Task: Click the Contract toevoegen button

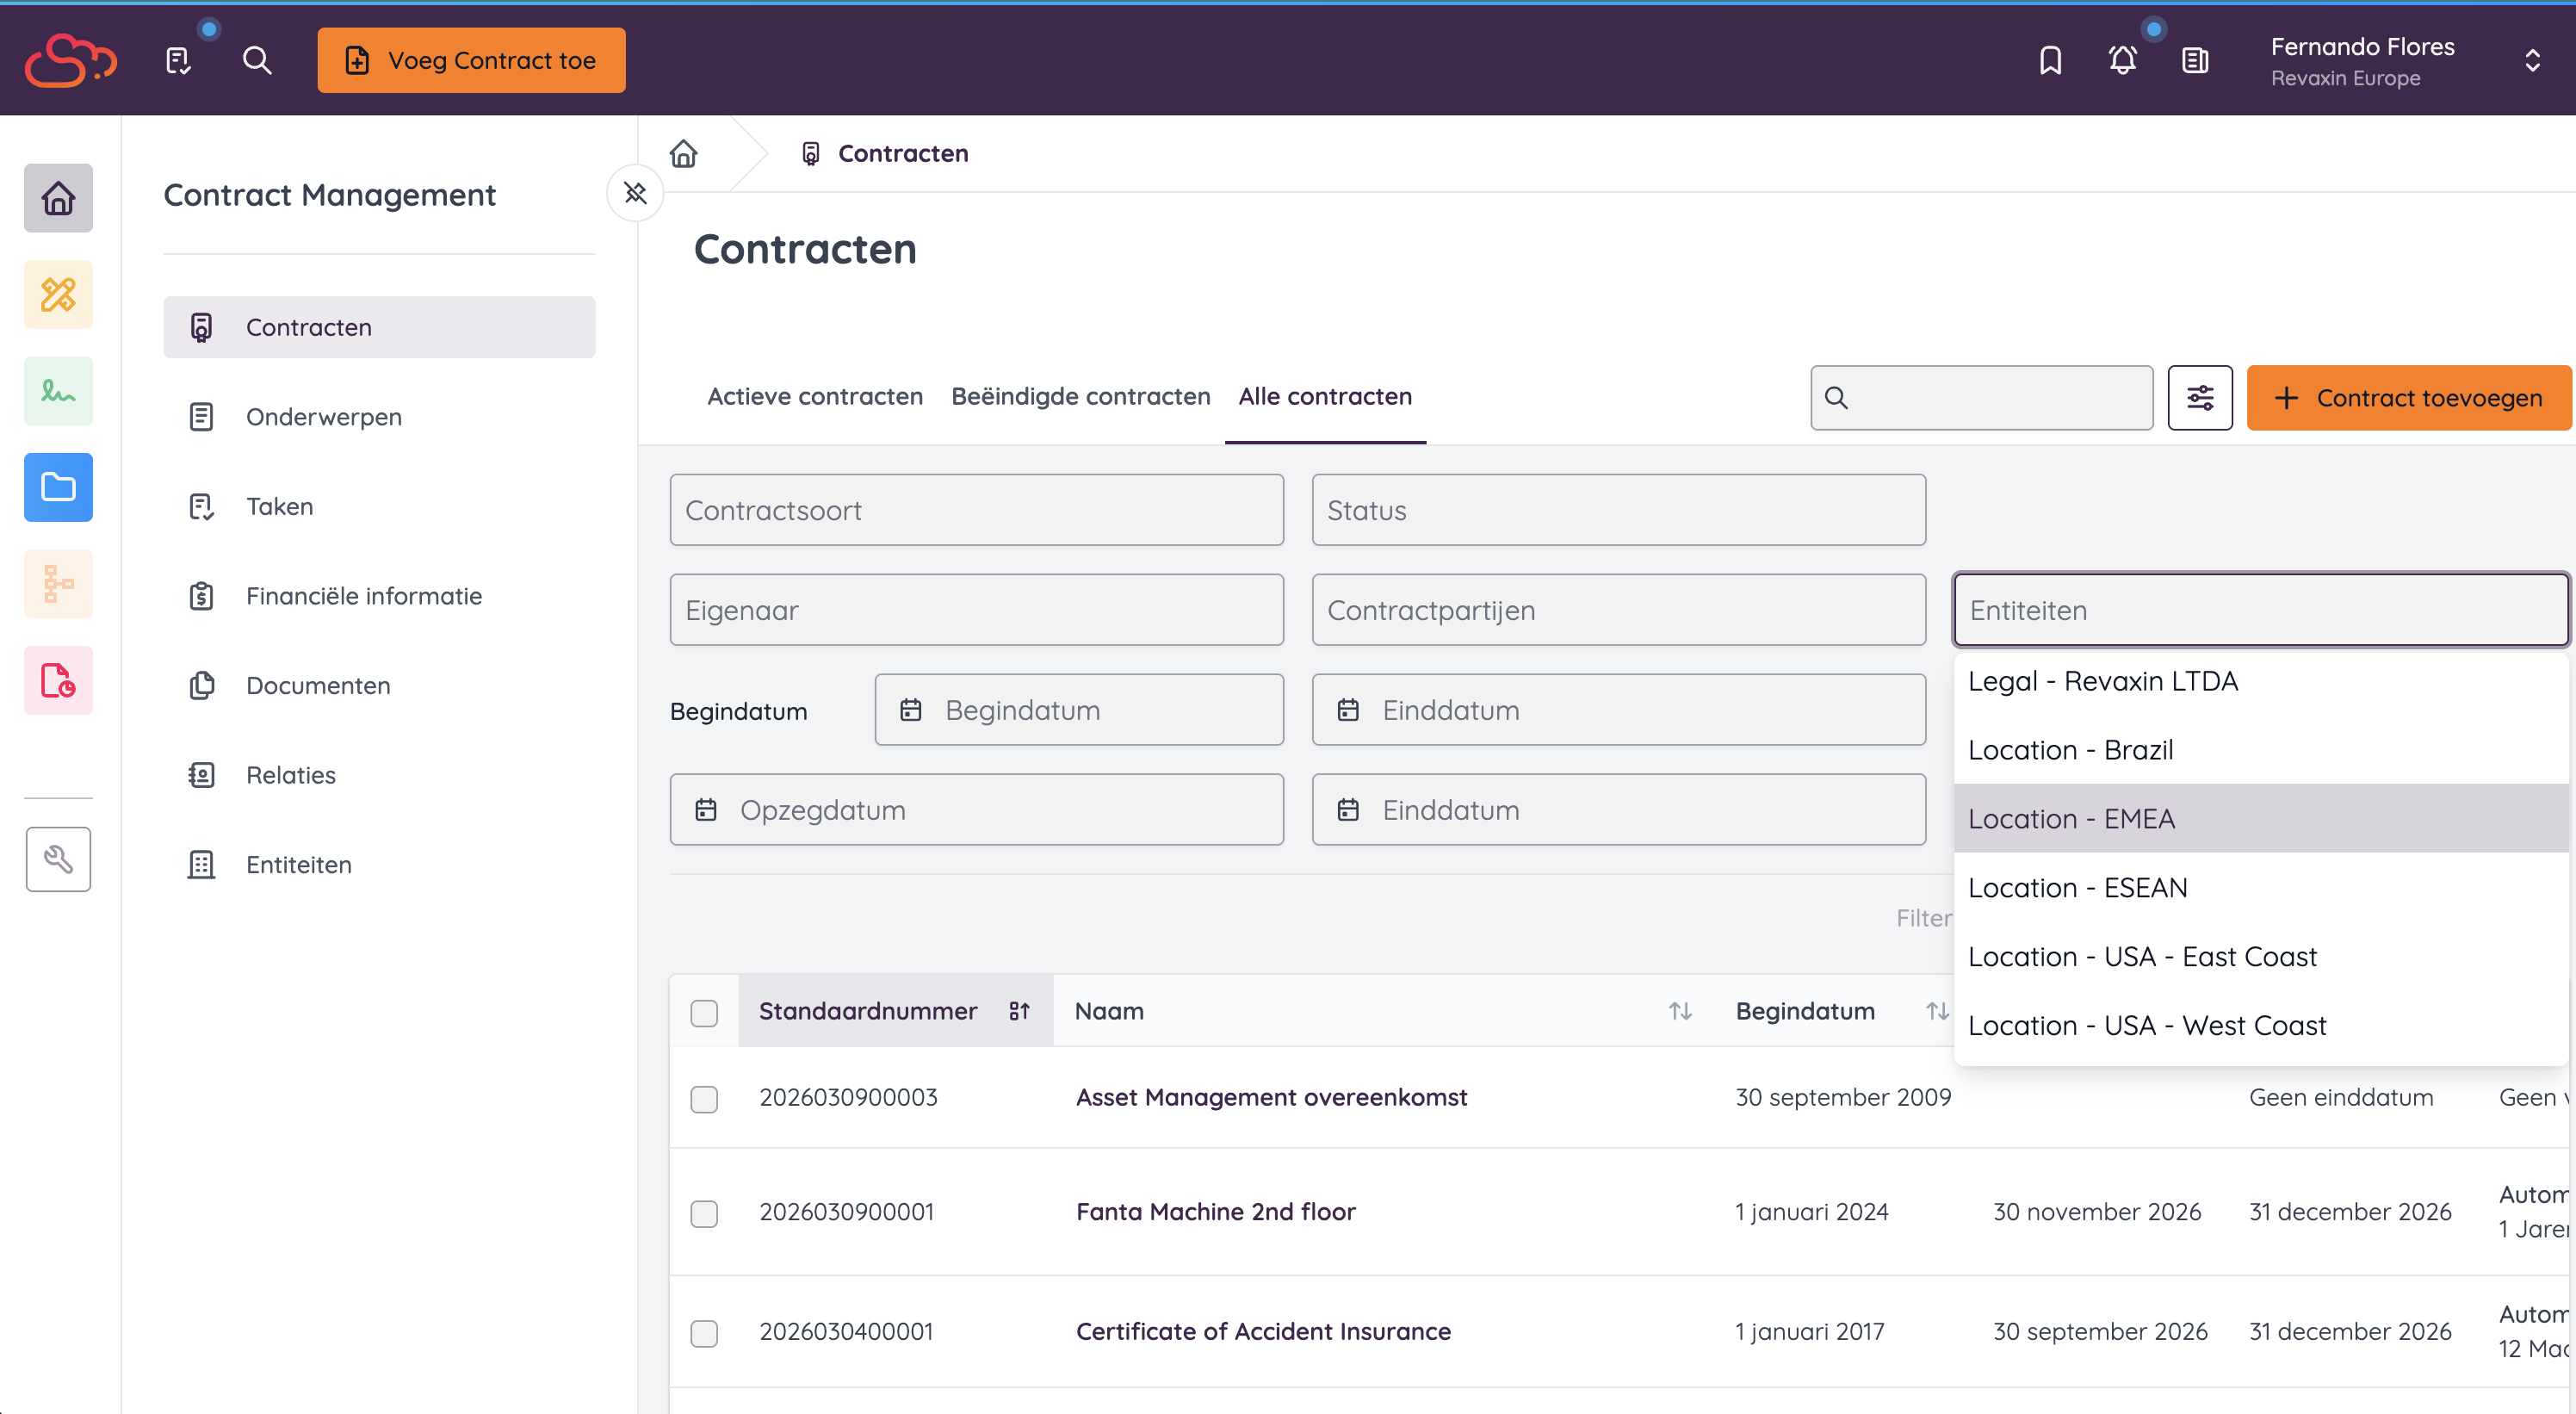Action: (x=2408, y=398)
